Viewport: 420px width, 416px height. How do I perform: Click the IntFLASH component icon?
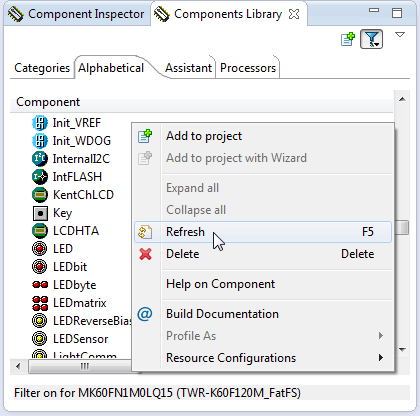click(x=40, y=177)
